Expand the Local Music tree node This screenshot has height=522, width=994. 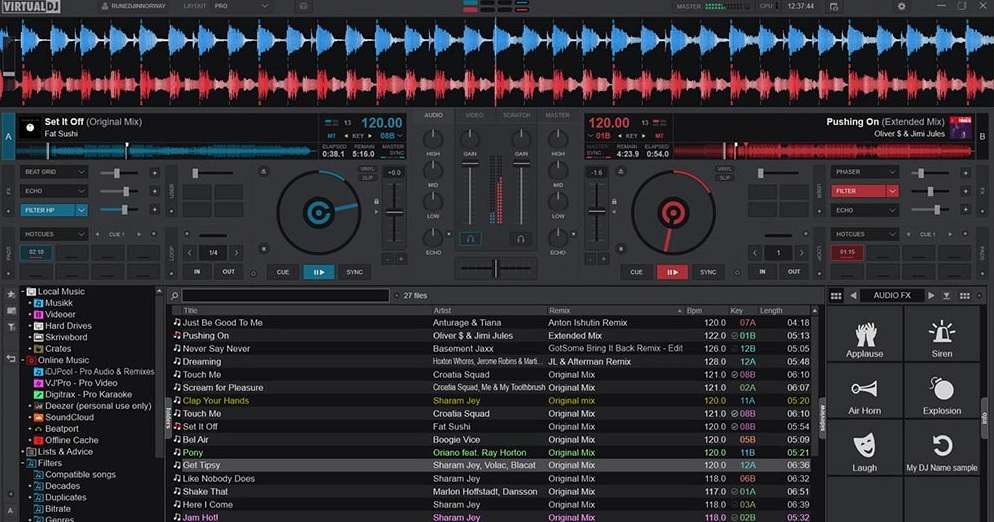23,292
